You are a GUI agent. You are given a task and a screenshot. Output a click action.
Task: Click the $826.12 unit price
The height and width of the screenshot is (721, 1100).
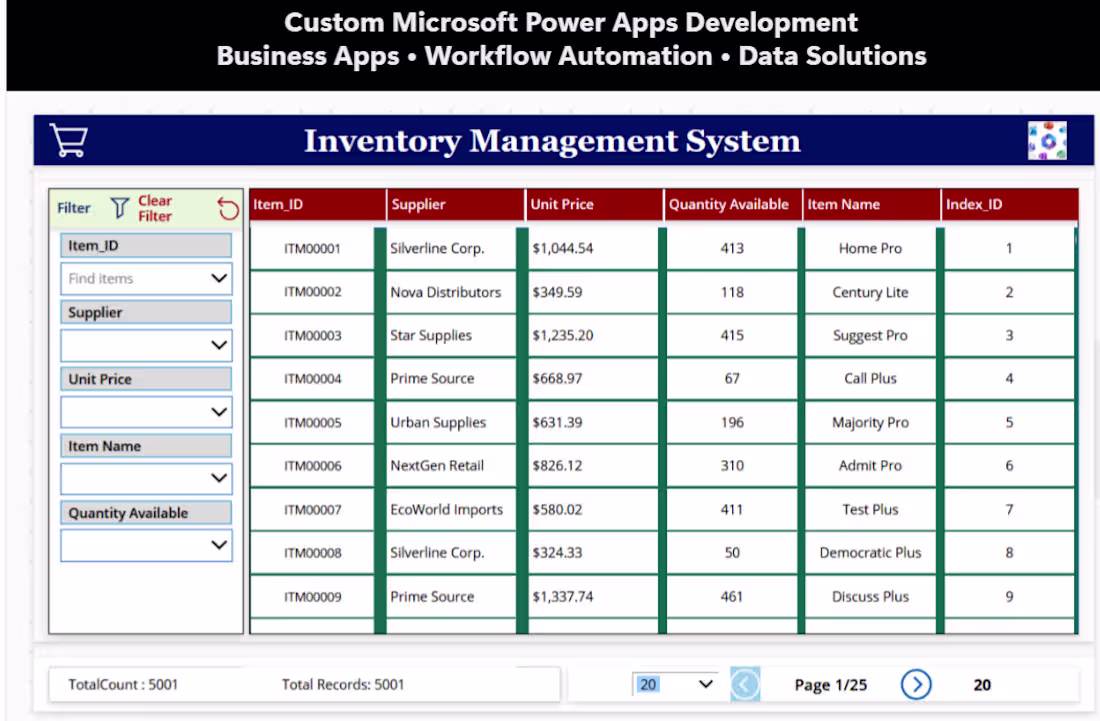tap(557, 466)
